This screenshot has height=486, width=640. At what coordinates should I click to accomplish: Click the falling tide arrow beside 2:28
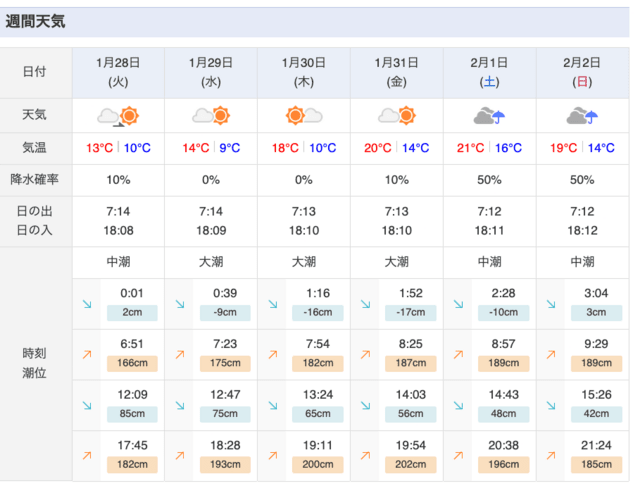pyautogui.click(x=459, y=304)
